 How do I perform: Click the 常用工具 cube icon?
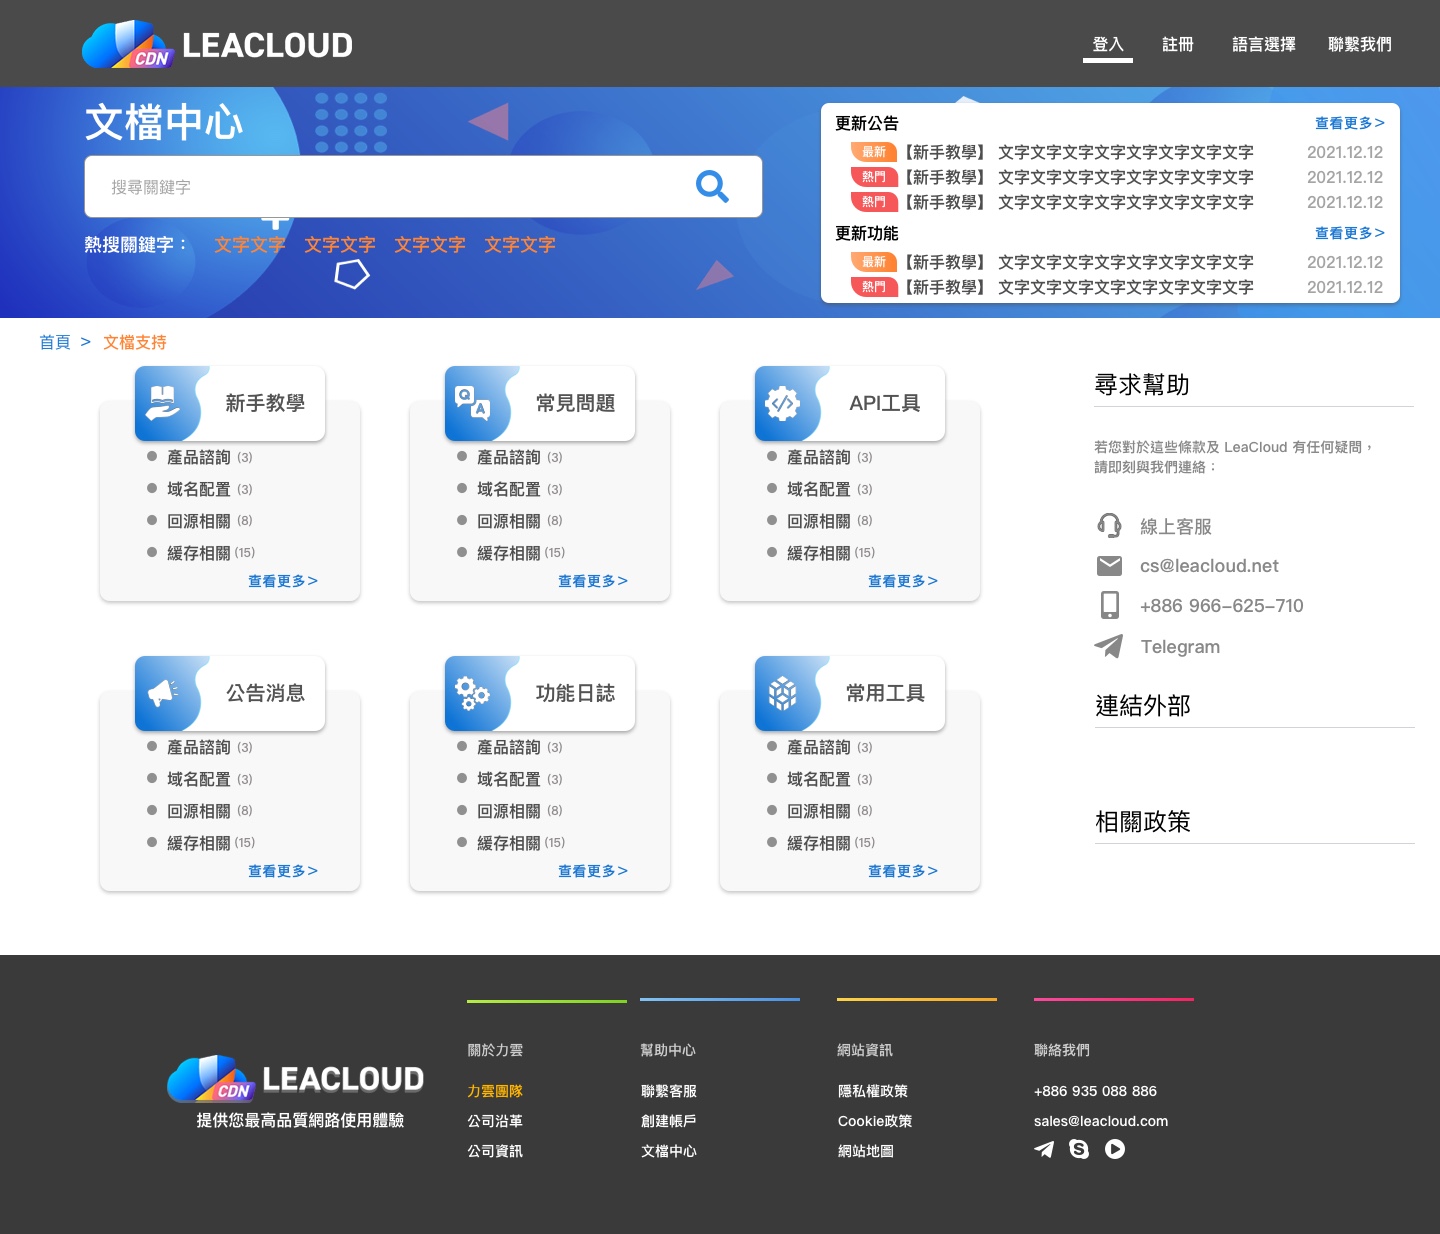click(782, 693)
